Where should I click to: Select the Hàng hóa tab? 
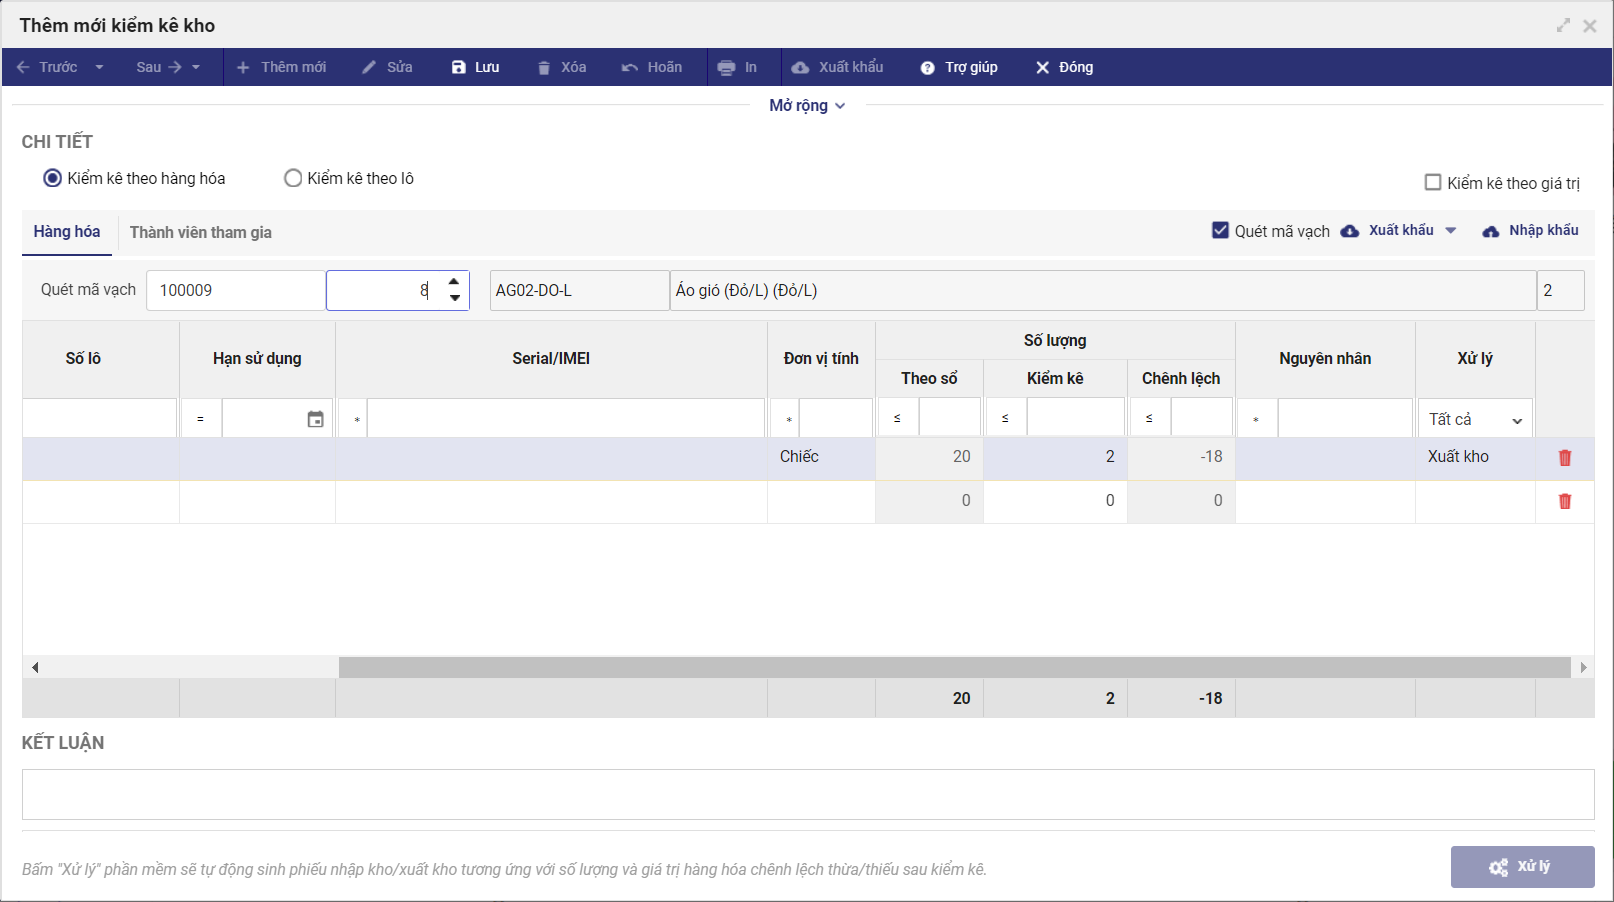(66, 232)
